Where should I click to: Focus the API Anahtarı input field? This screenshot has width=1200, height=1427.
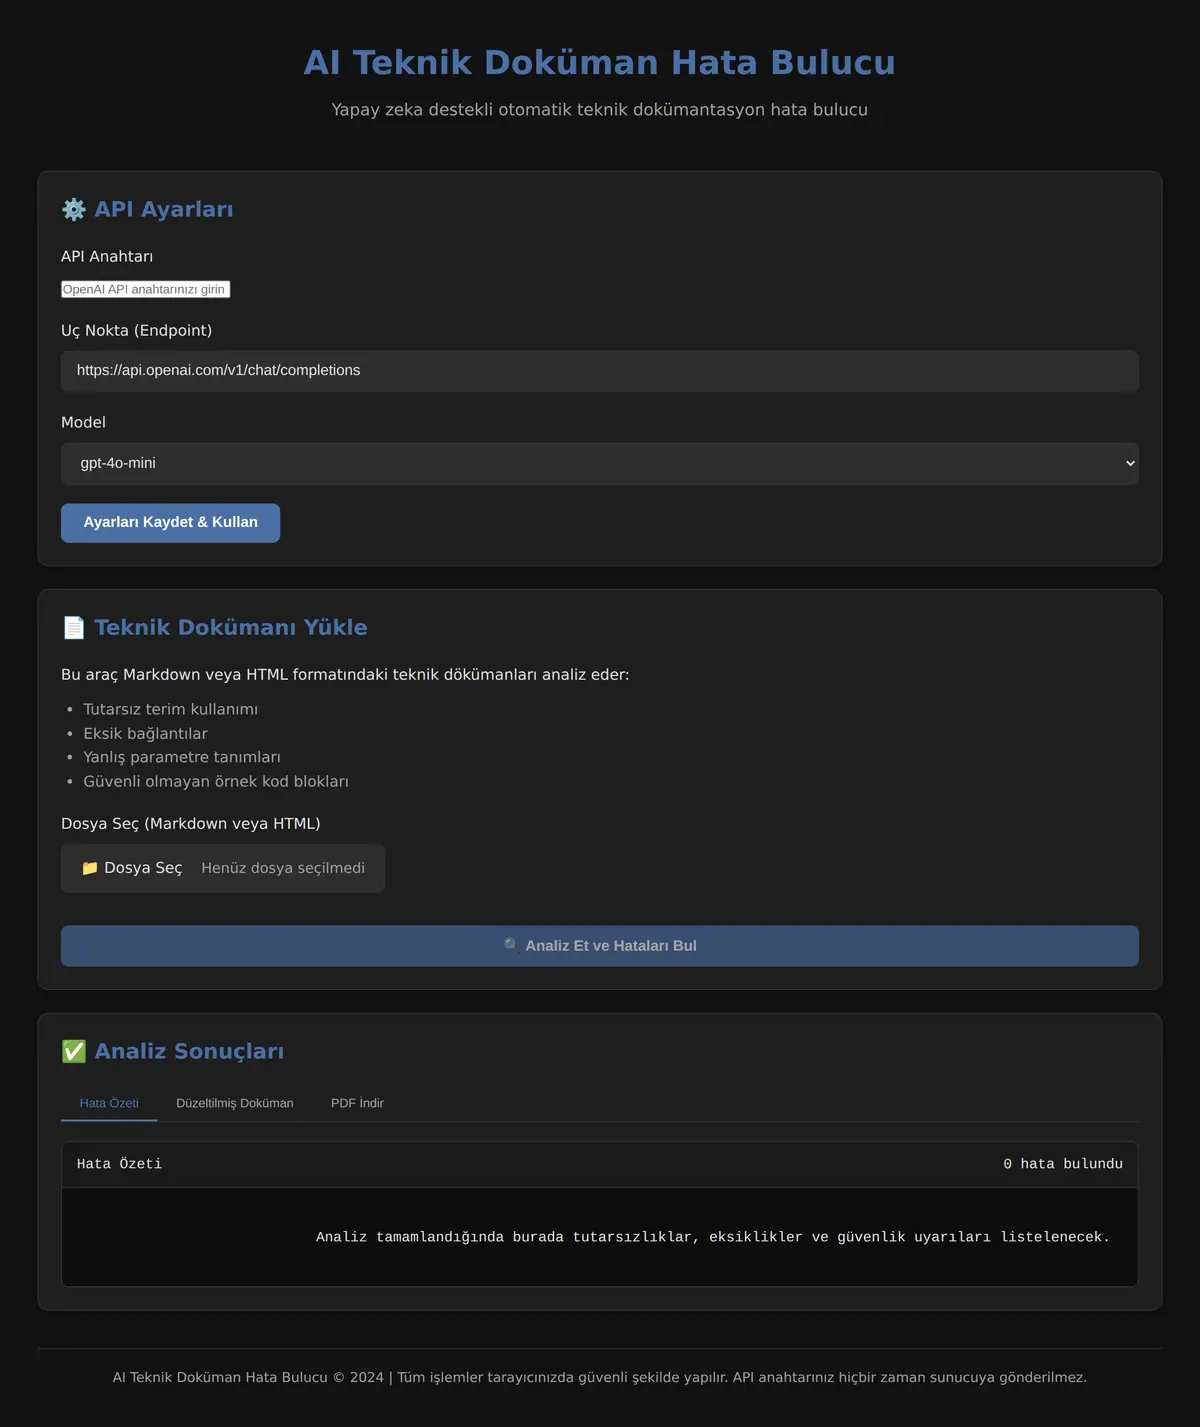pyautogui.click(x=146, y=289)
